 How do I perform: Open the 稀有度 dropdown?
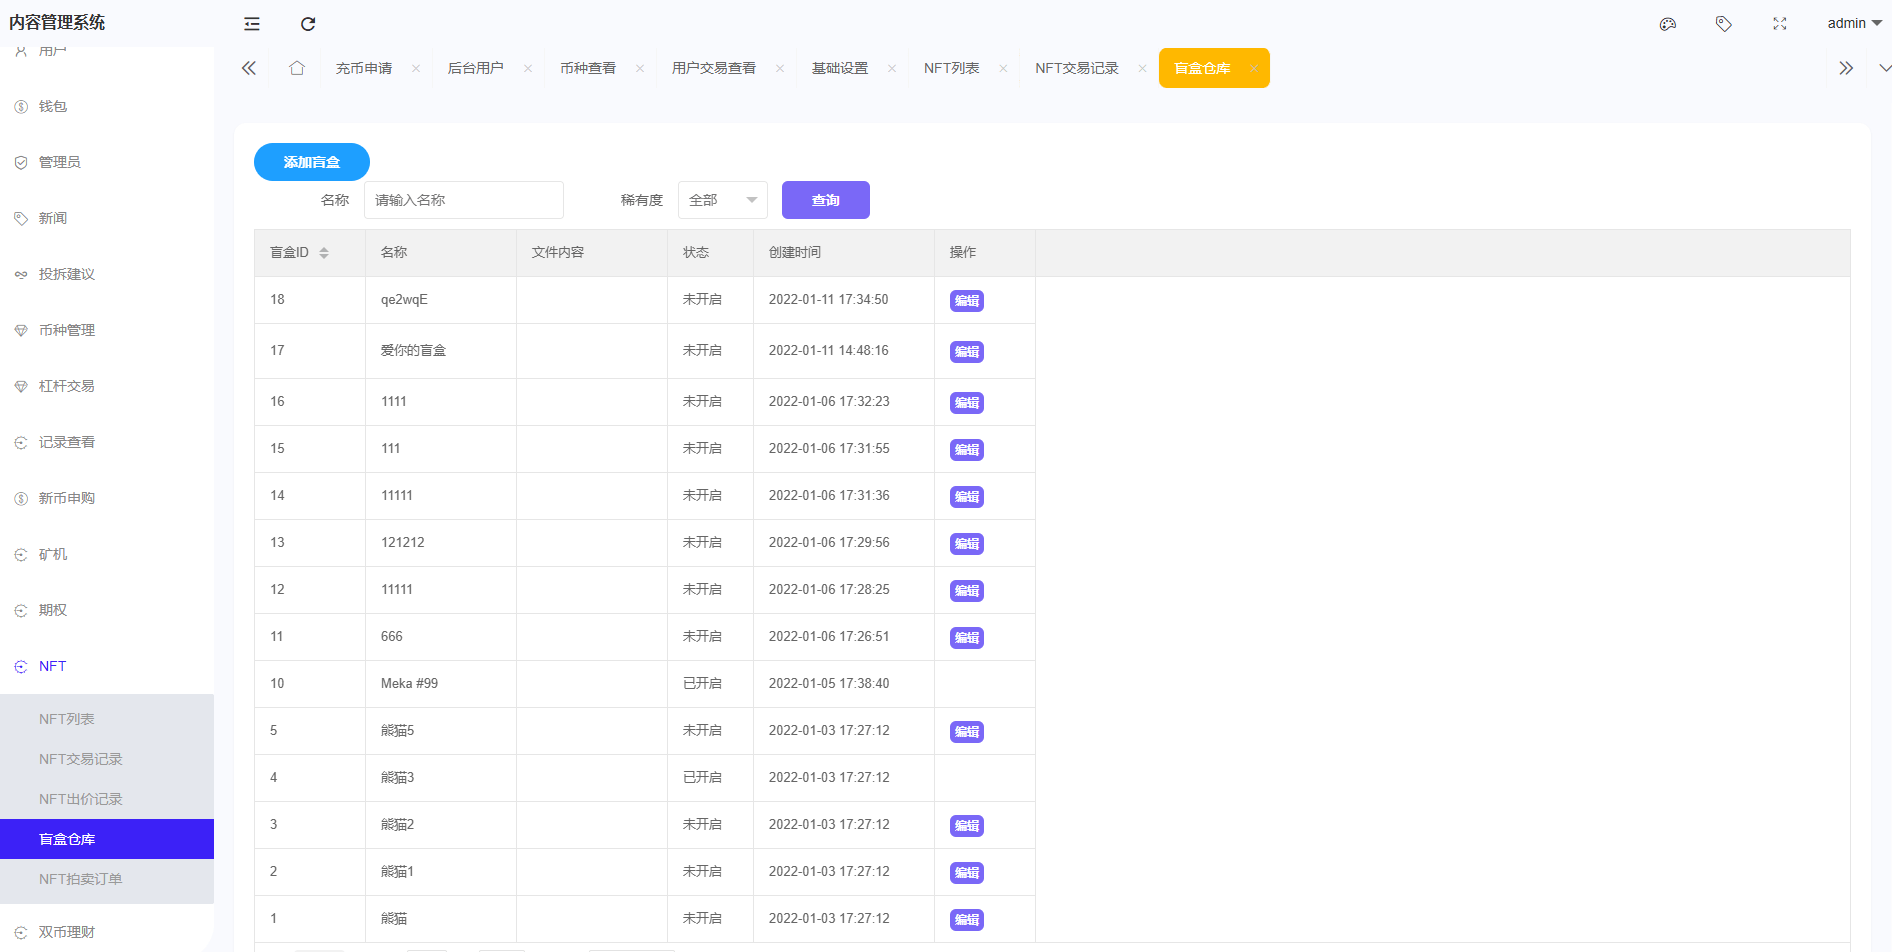[722, 200]
